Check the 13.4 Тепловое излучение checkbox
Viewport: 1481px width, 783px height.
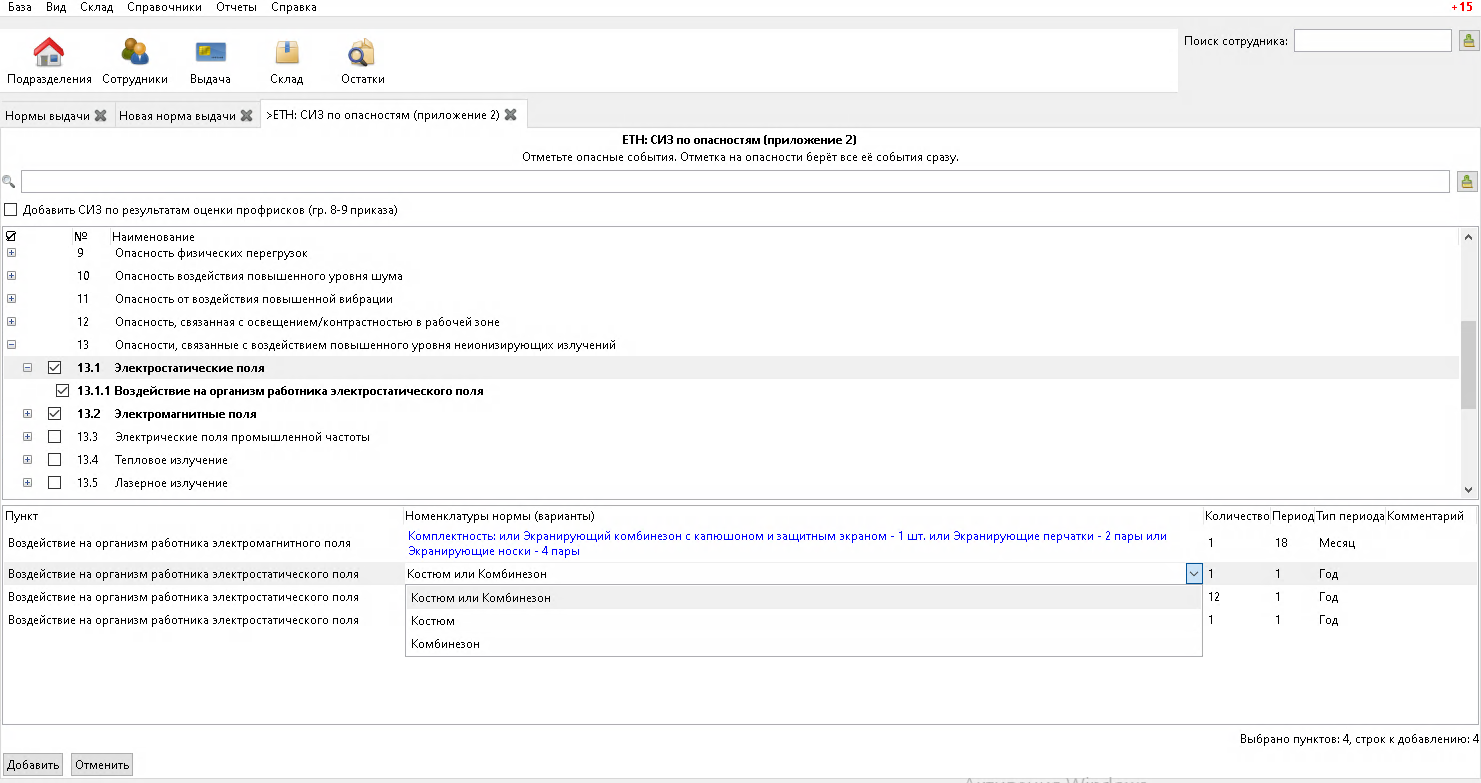(x=55, y=460)
